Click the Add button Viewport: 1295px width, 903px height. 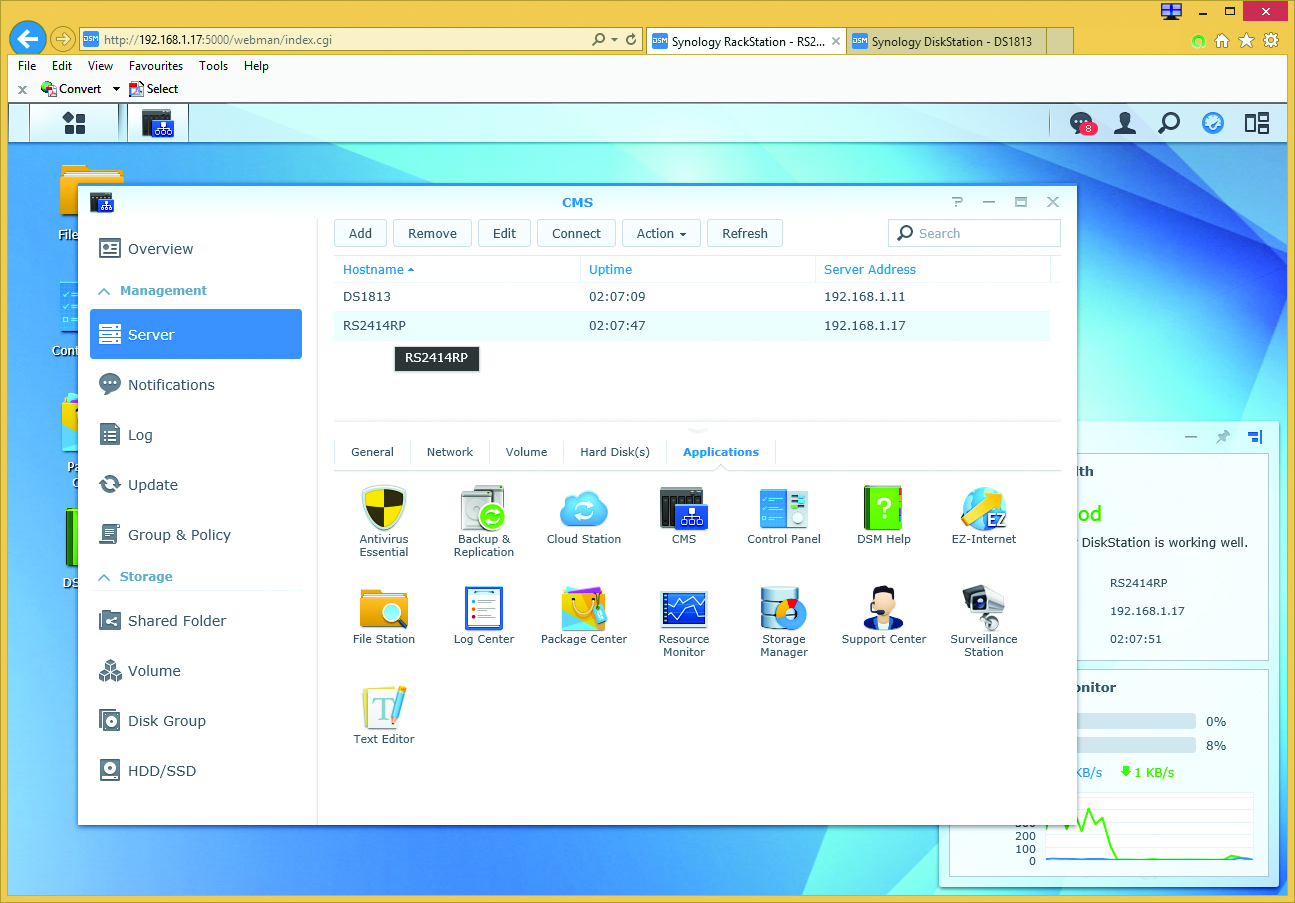361,233
